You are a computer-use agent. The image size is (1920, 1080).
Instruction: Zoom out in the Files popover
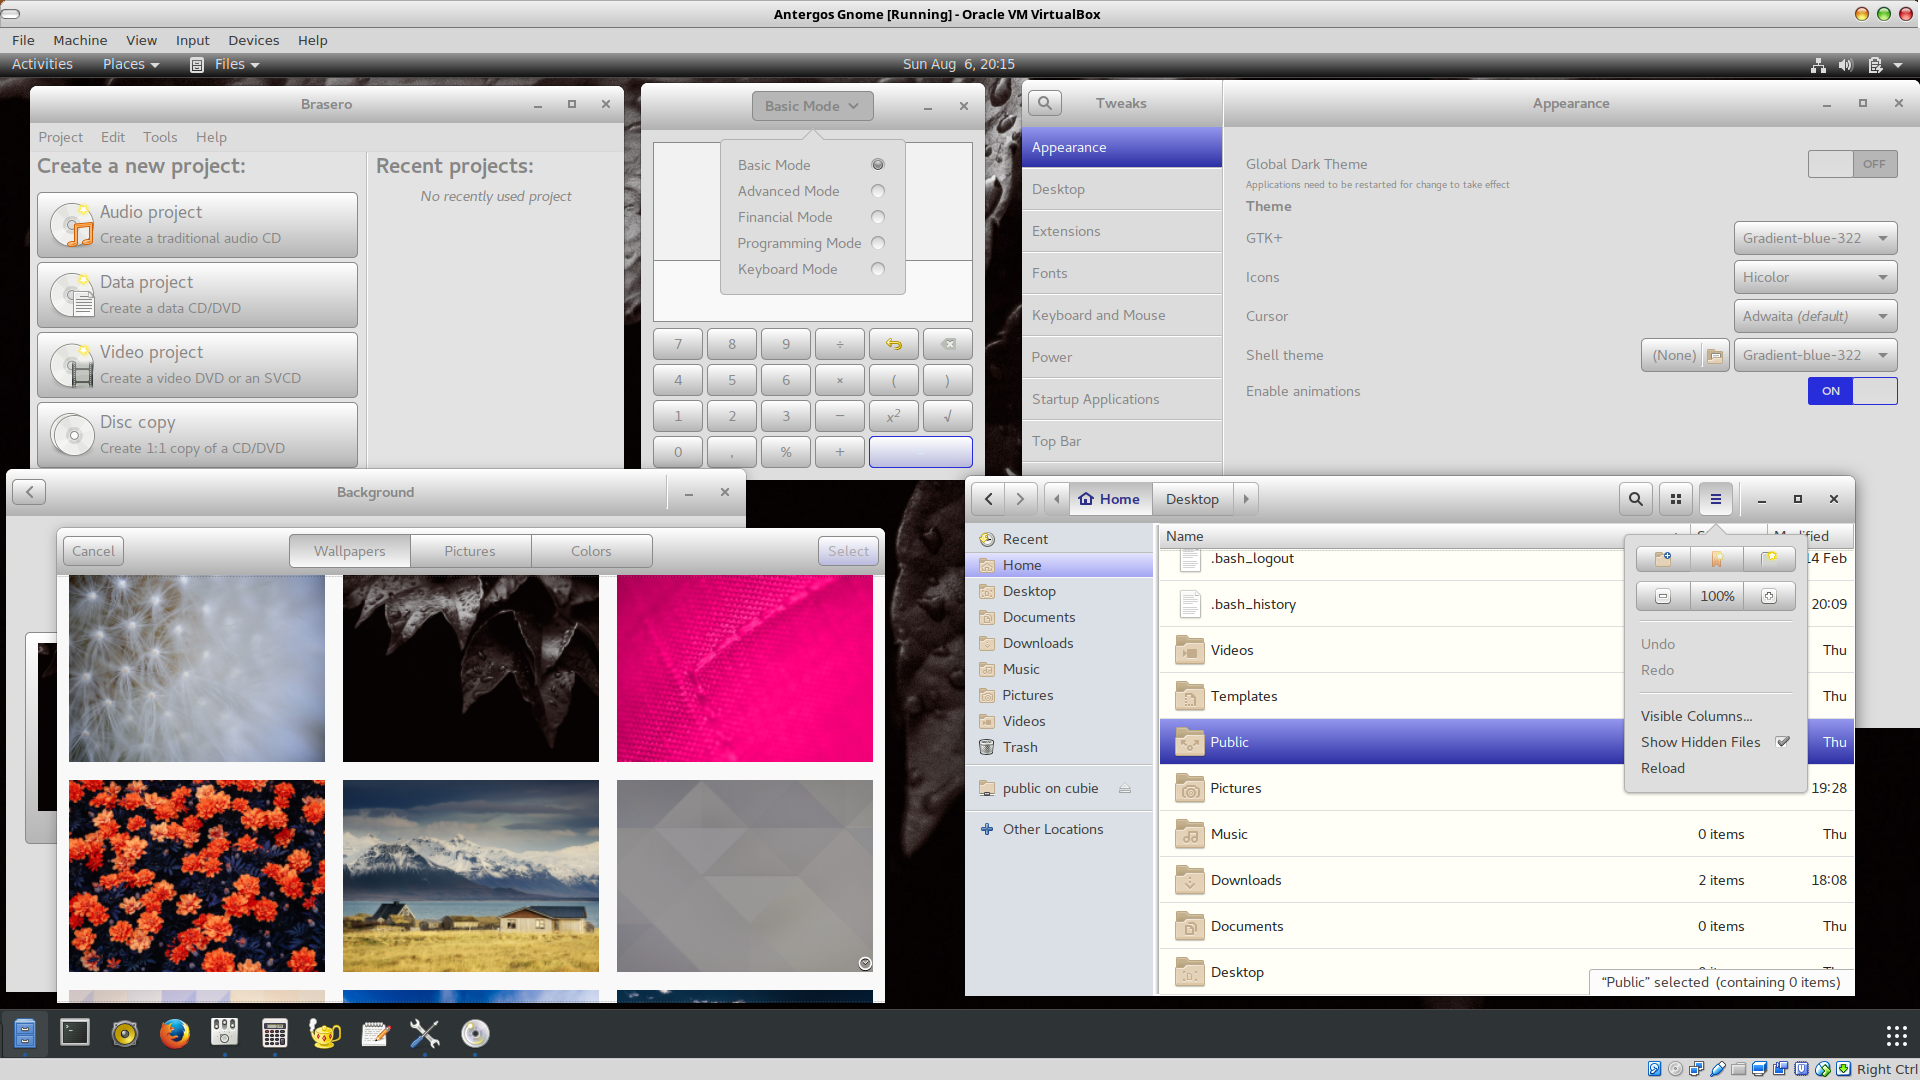pyautogui.click(x=1663, y=596)
